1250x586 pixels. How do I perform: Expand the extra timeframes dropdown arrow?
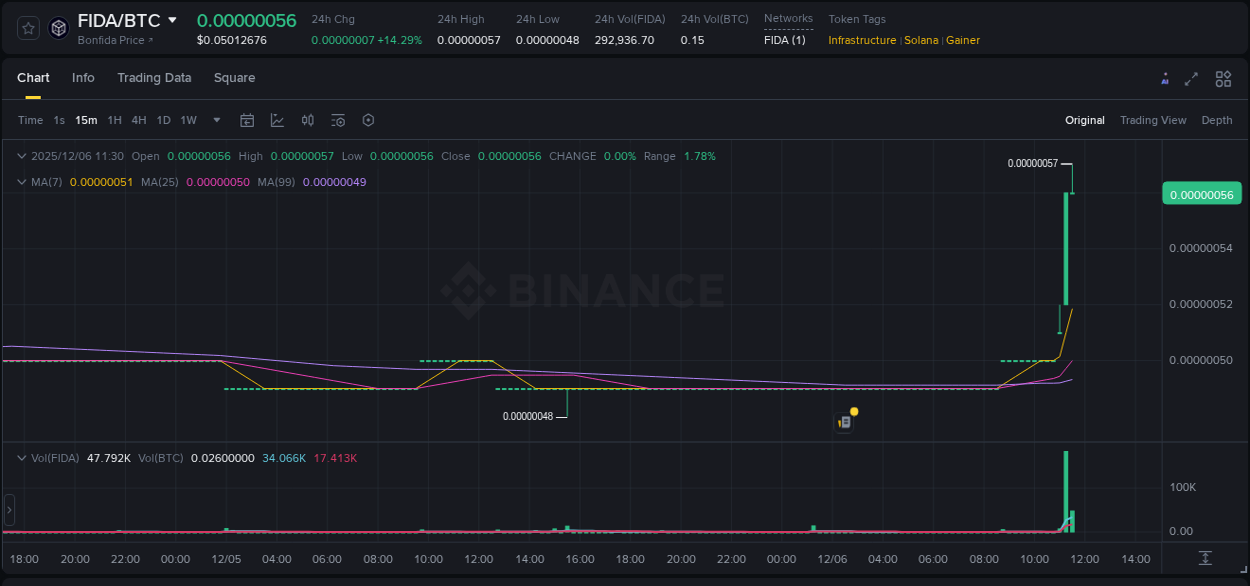[215, 120]
